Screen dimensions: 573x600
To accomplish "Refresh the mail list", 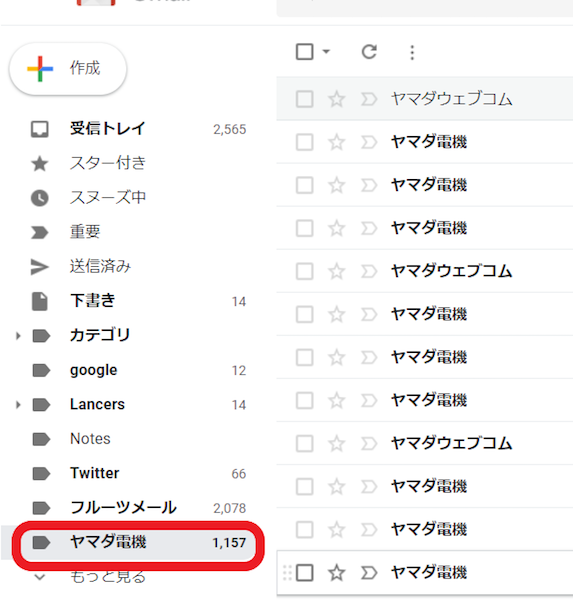I will 369,52.
